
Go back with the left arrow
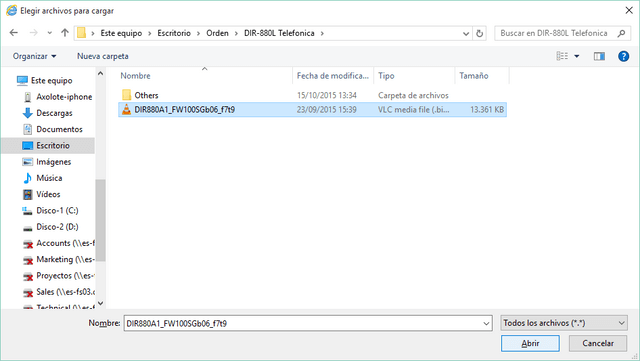[13, 33]
